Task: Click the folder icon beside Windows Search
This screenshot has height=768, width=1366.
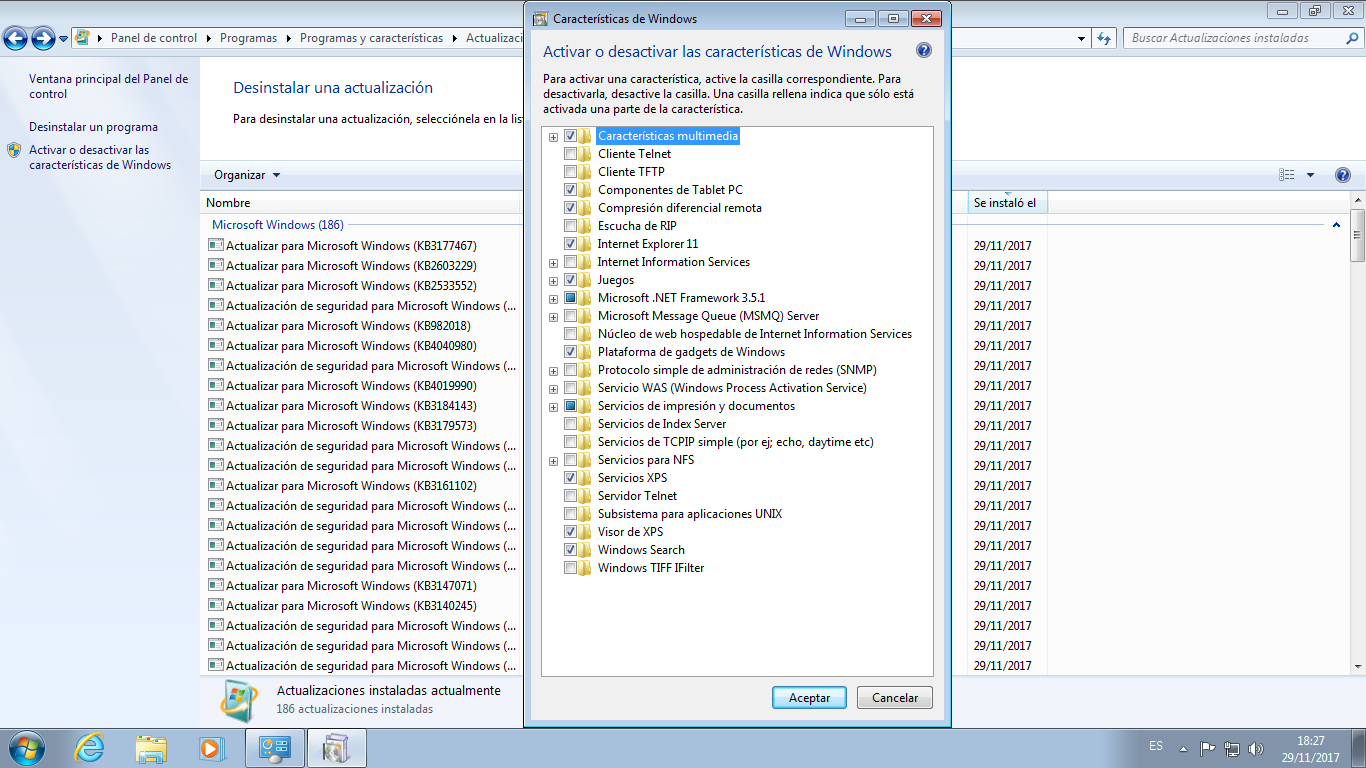Action: (585, 550)
